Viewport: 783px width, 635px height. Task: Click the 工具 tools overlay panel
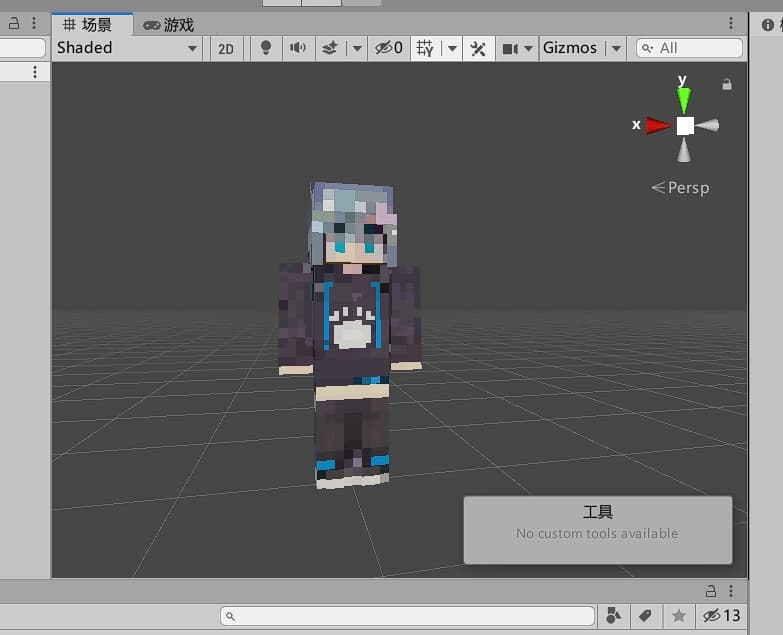coord(598,530)
